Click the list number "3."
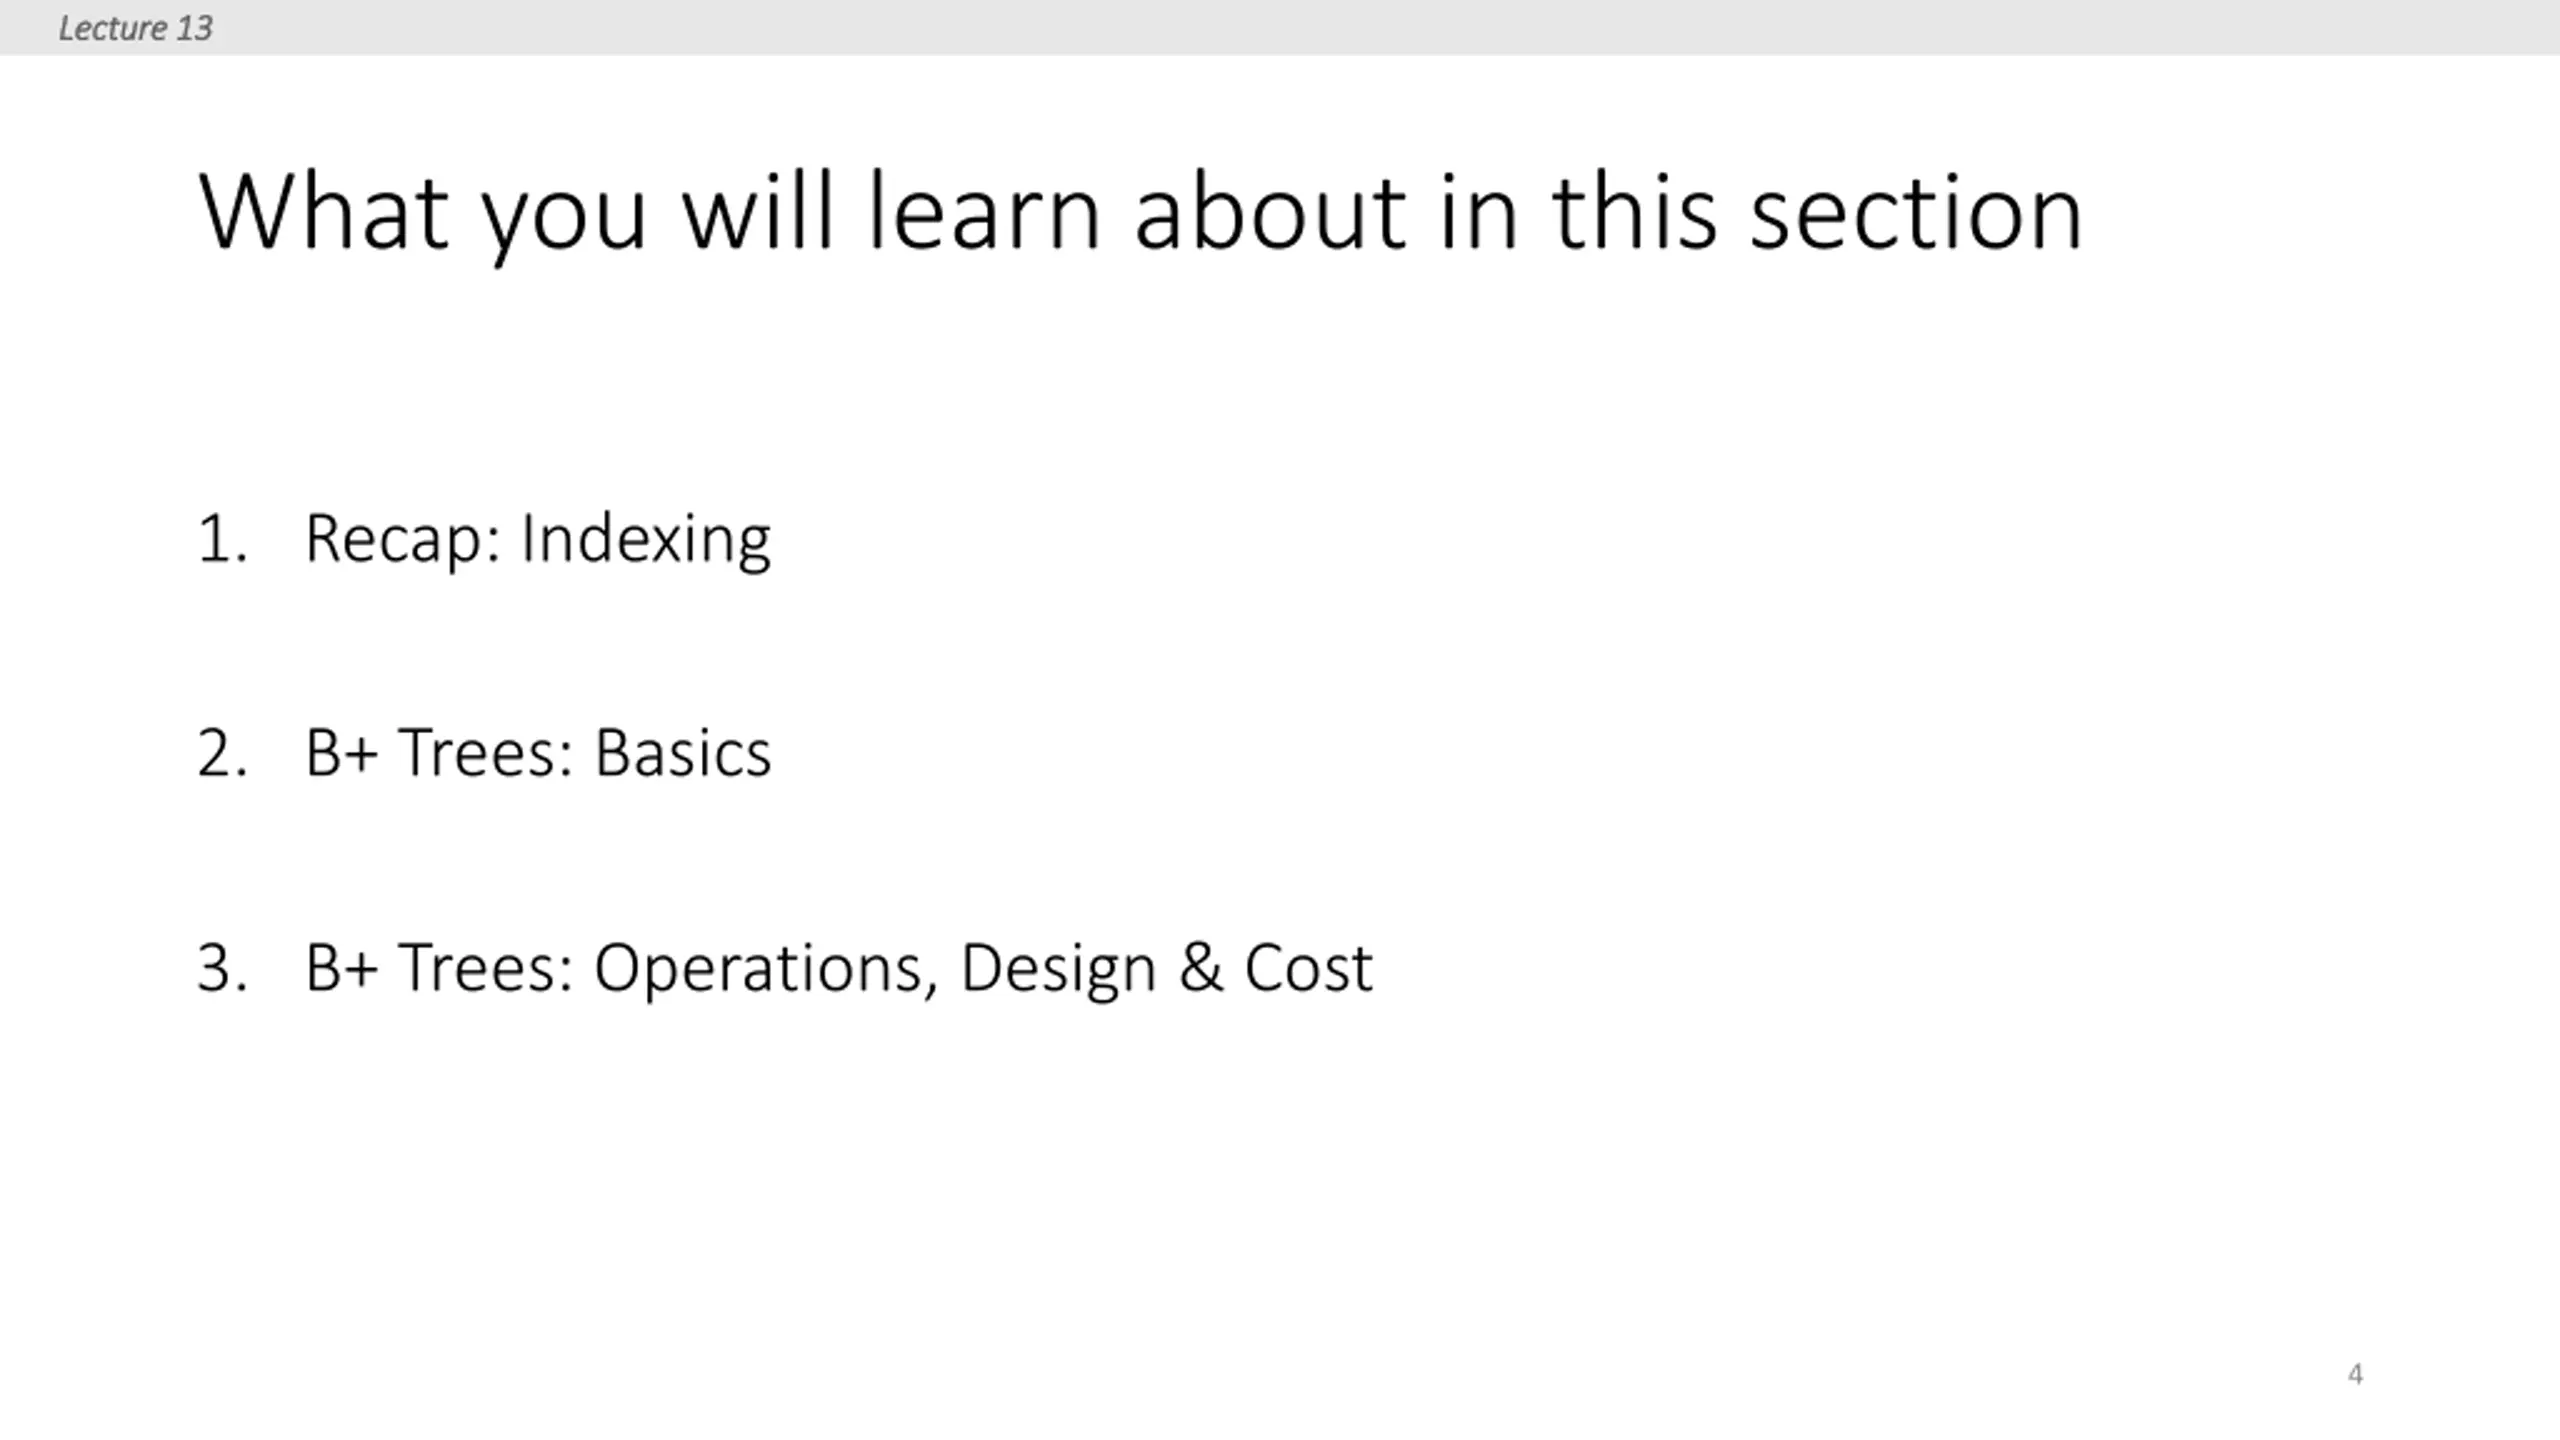2560x1440 pixels. click(x=222, y=968)
